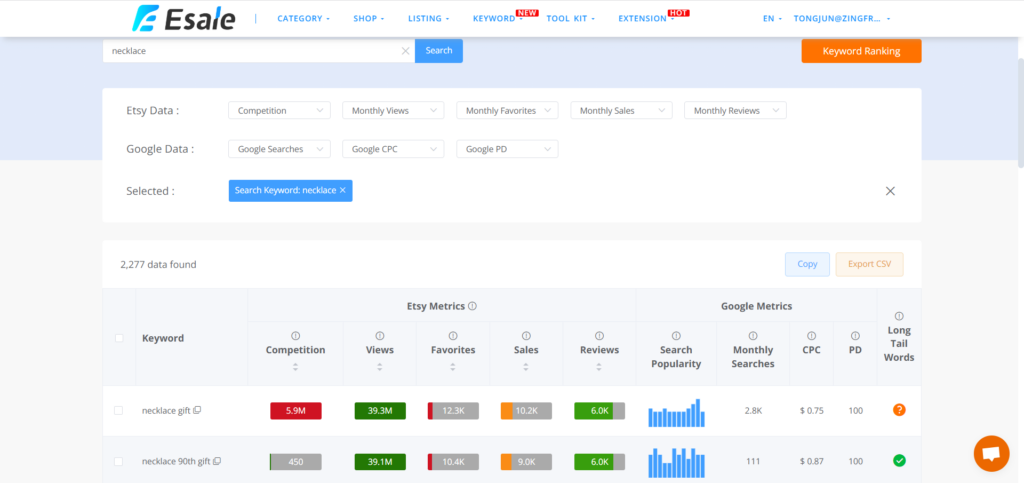The height and width of the screenshot is (483, 1024).
Task: Check the 'necklace gift' row checkbox
Action: [119, 410]
